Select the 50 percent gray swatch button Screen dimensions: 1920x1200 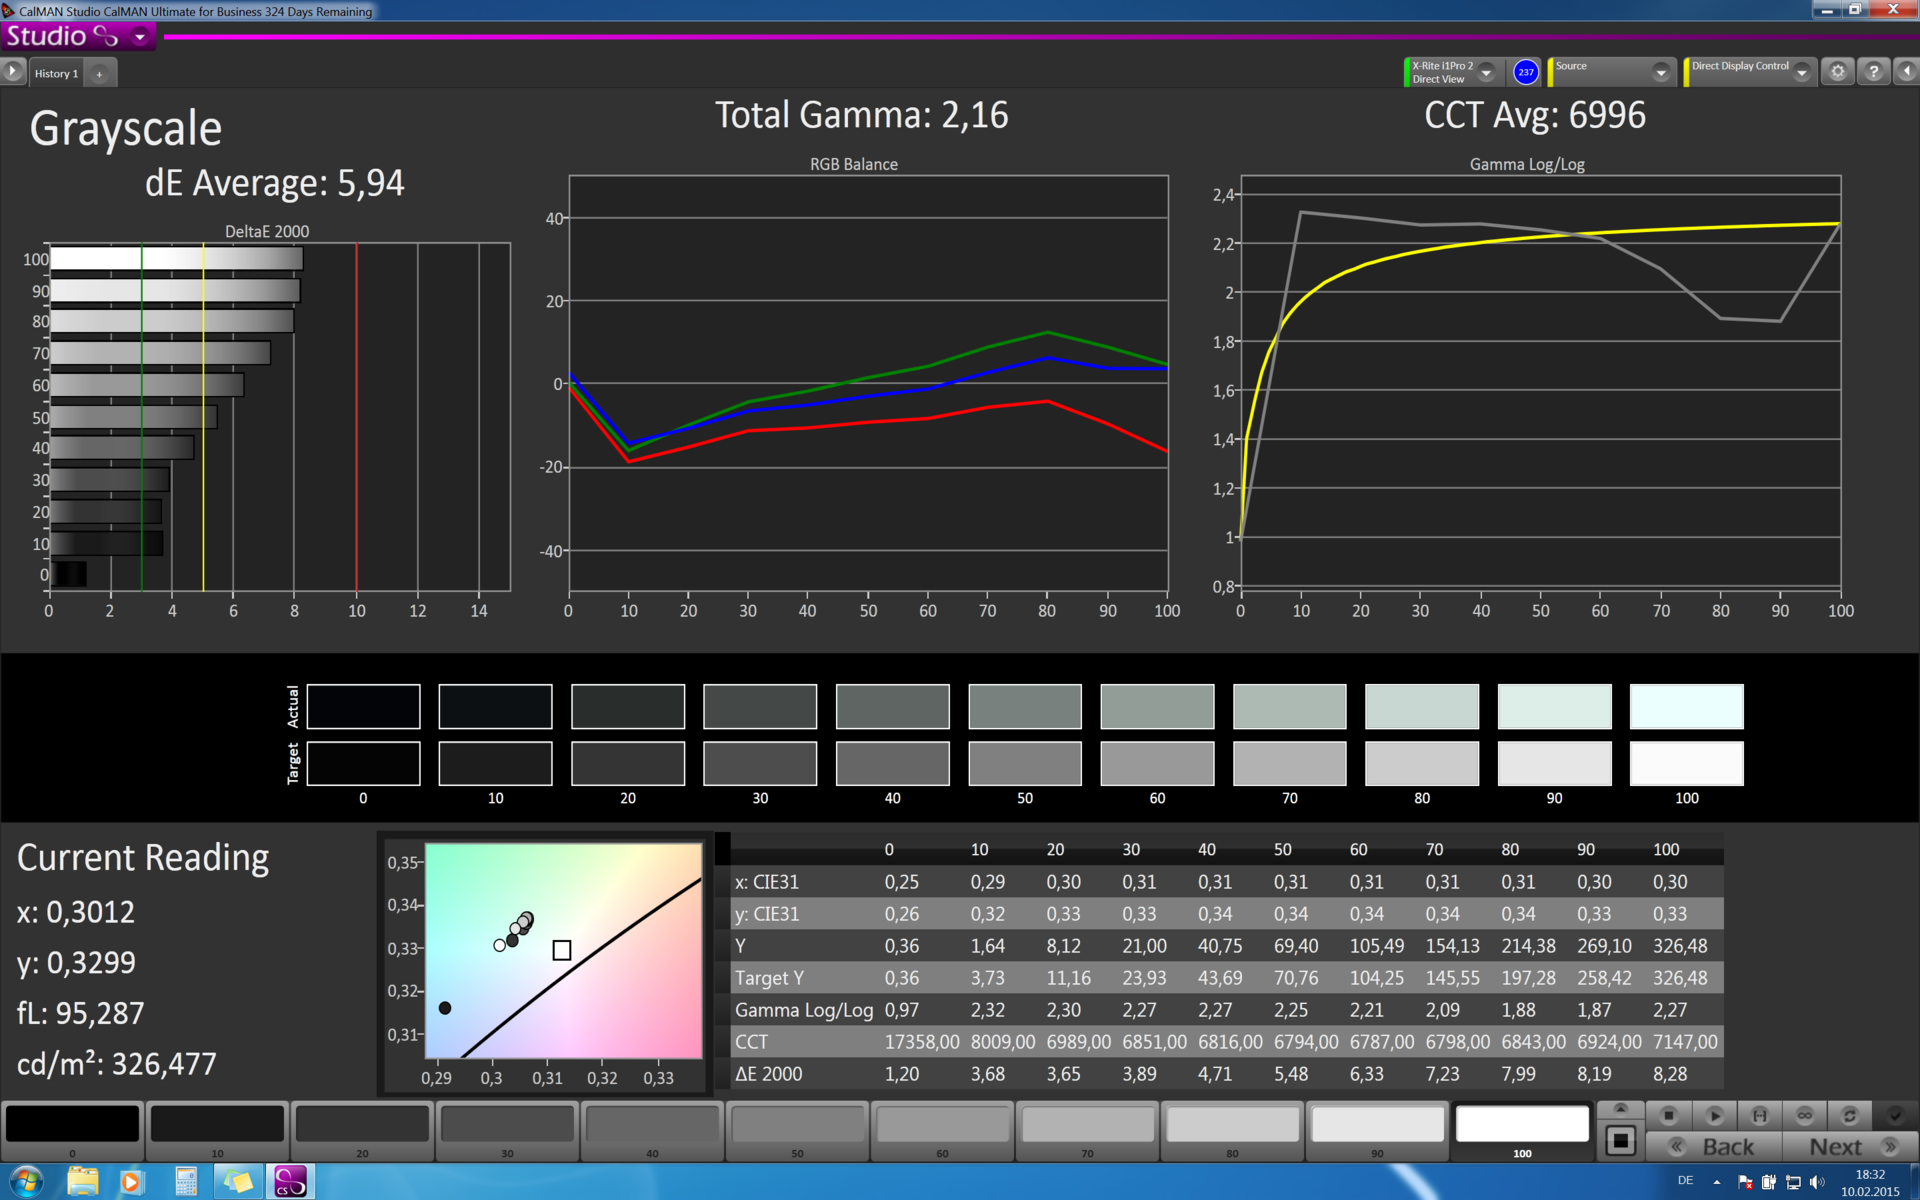tap(797, 1126)
